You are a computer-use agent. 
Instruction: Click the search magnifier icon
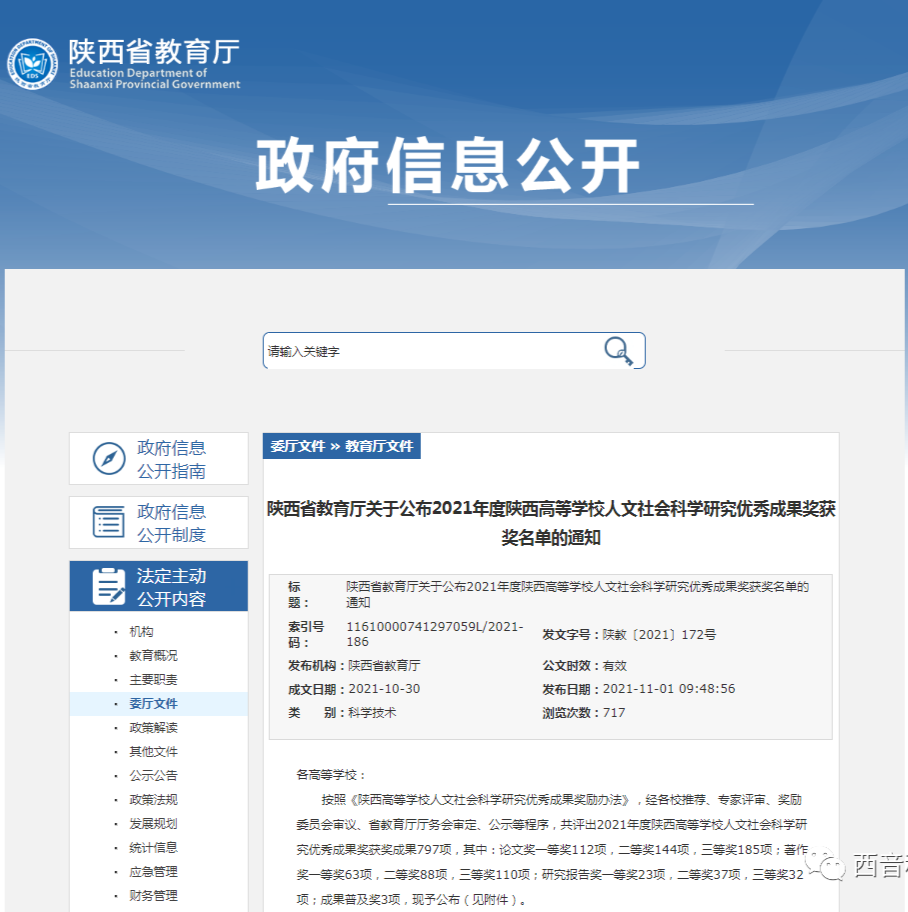(618, 349)
